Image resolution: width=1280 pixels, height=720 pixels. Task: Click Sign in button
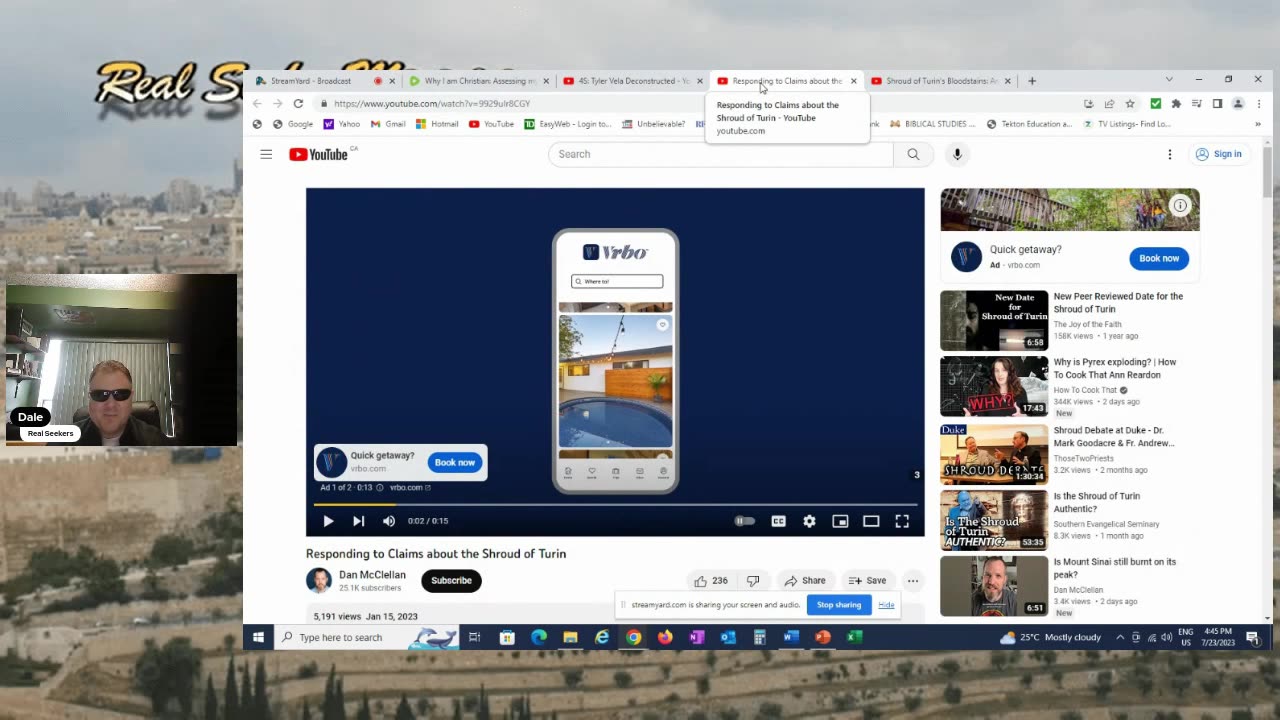click(x=1218, y=154)
